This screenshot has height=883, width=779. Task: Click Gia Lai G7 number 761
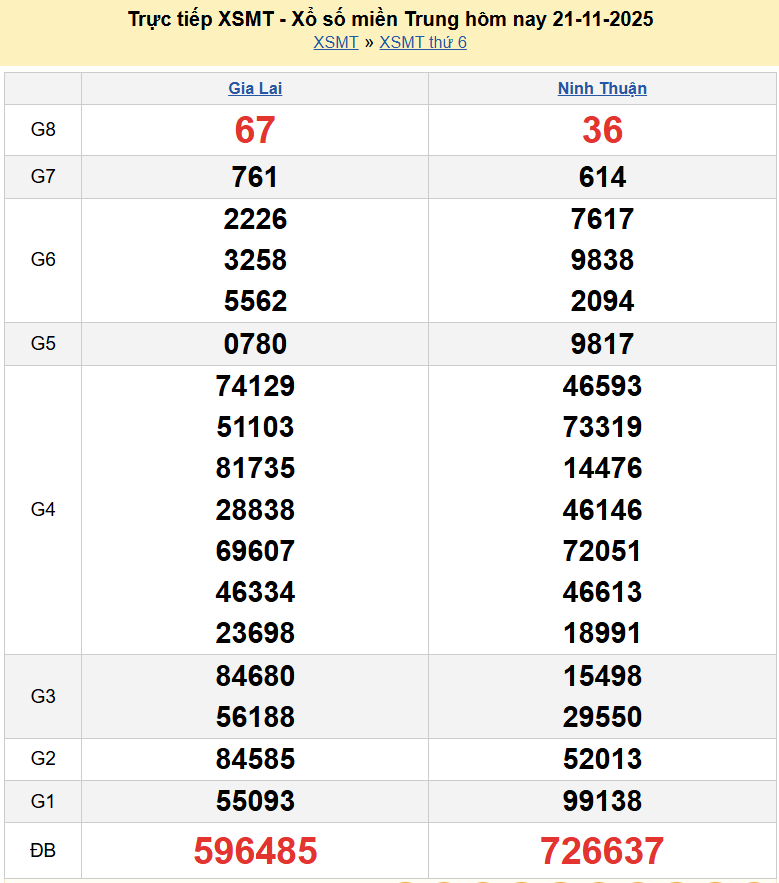(x=255, y=177)
